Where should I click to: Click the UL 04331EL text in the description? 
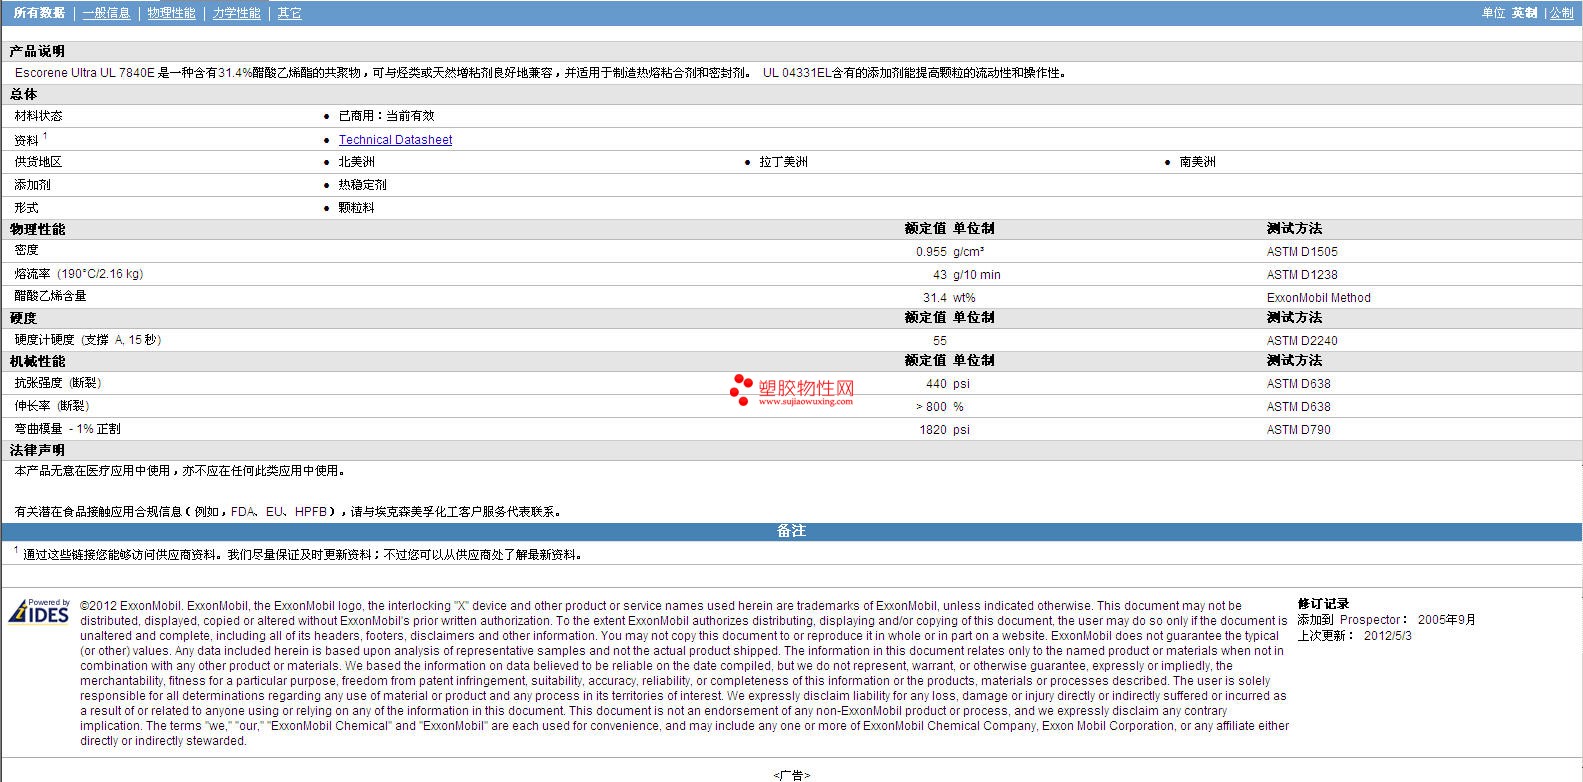(x=797, y=73)
